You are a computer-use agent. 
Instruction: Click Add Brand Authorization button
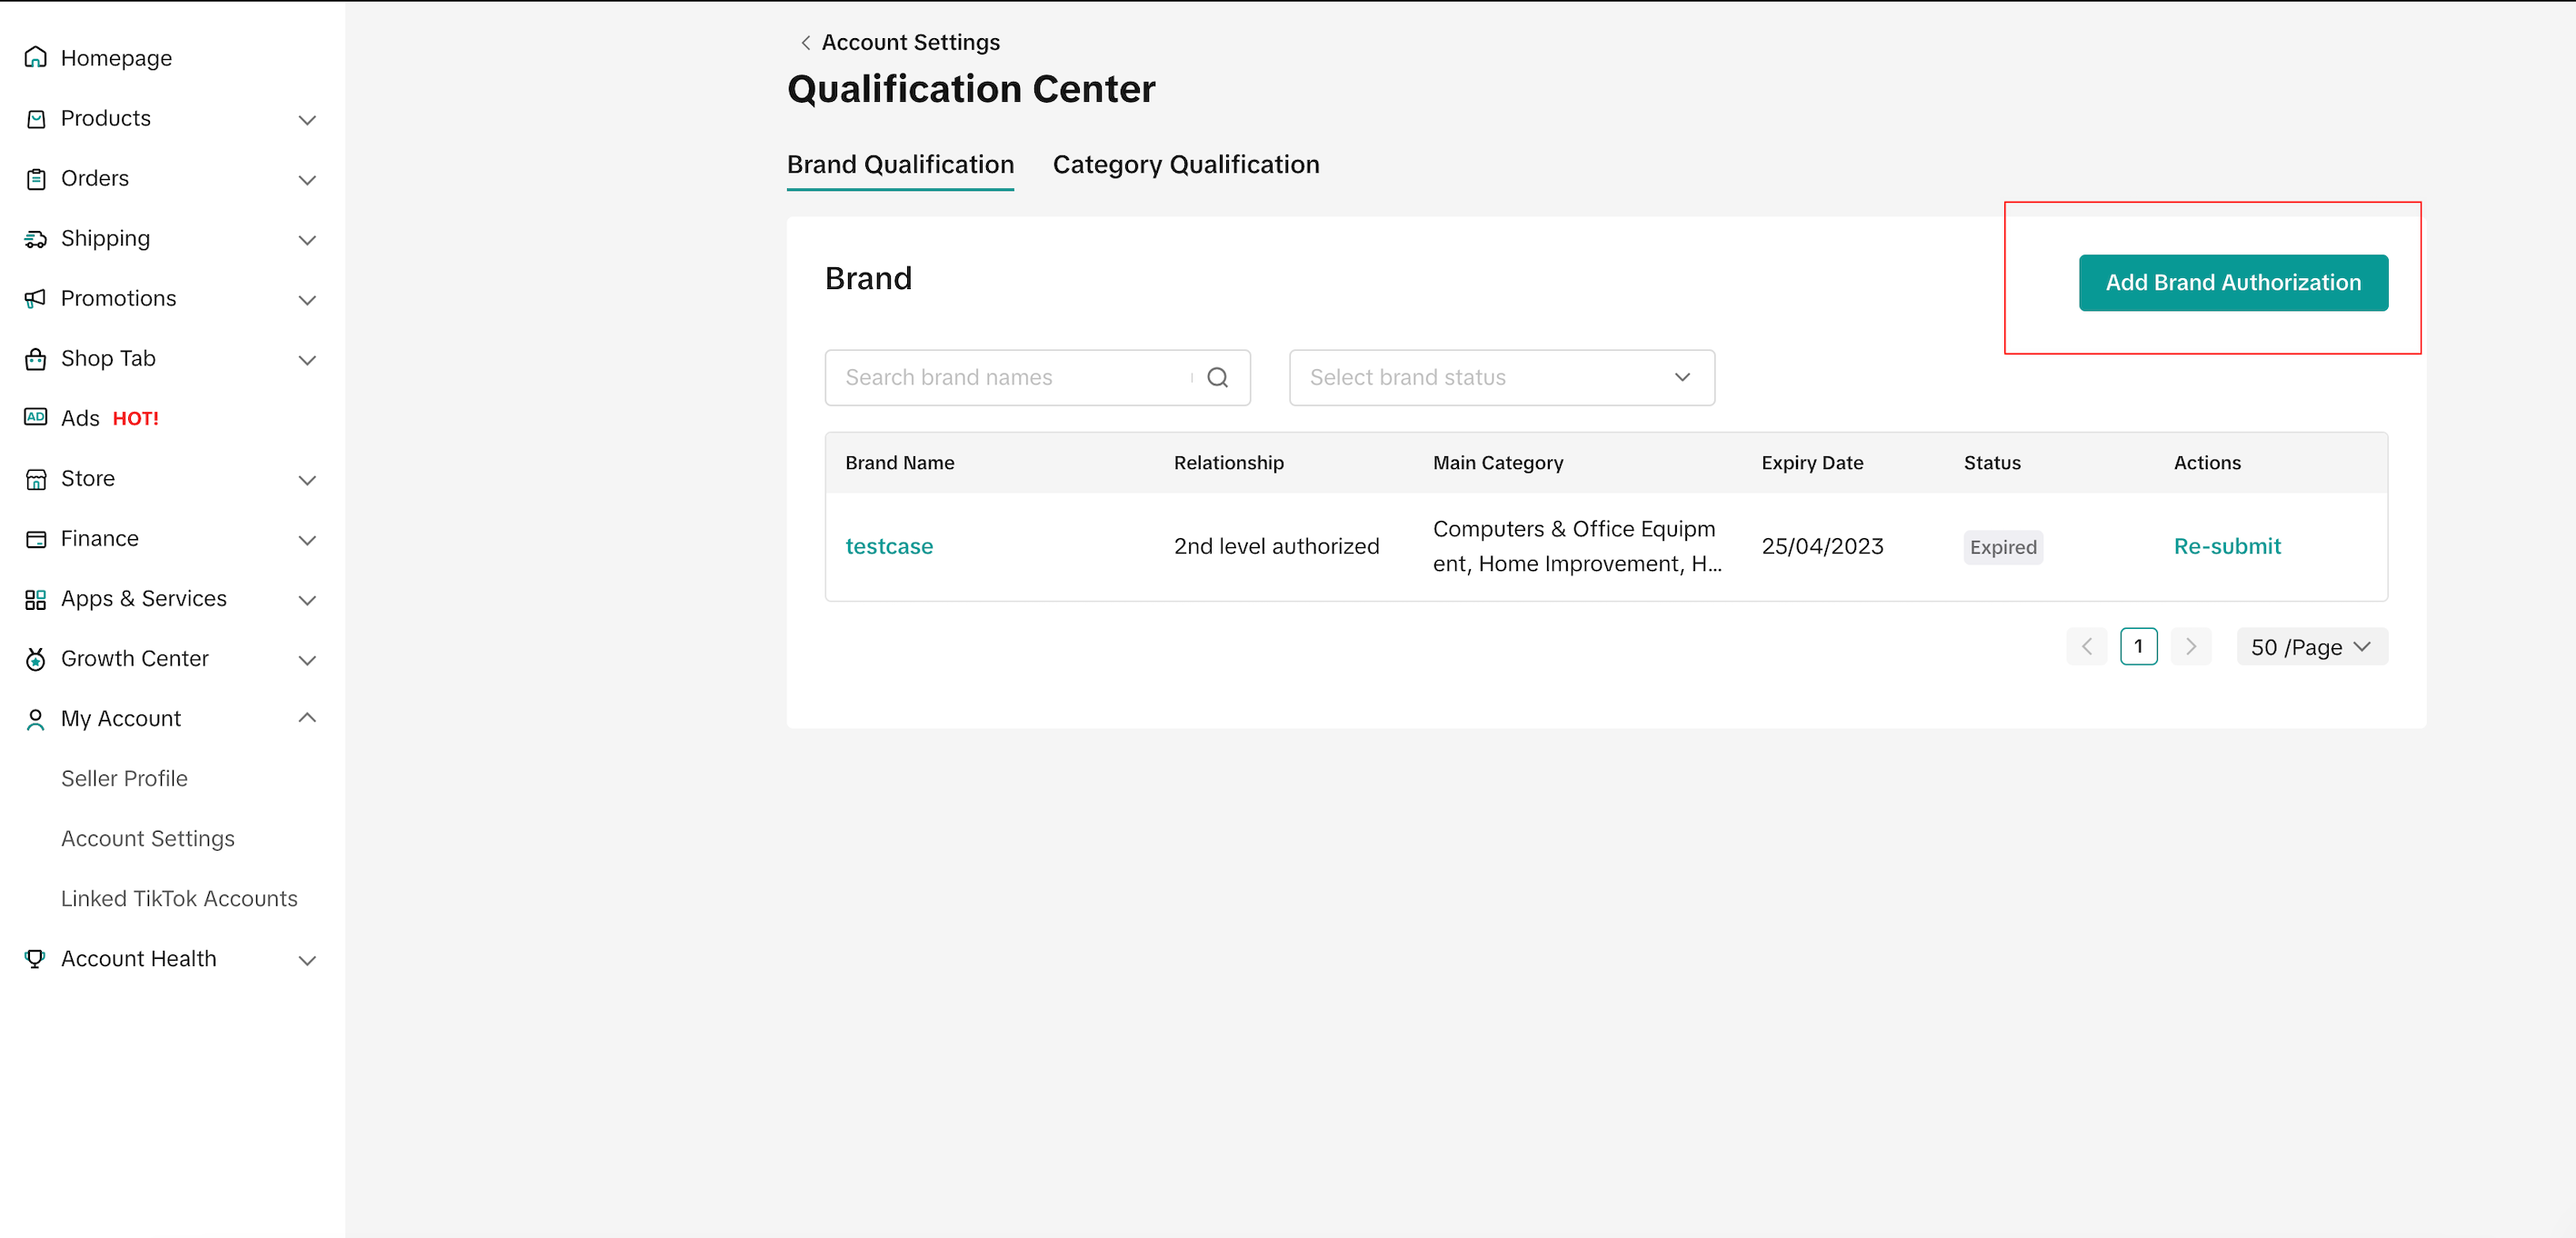(2232, 283)
